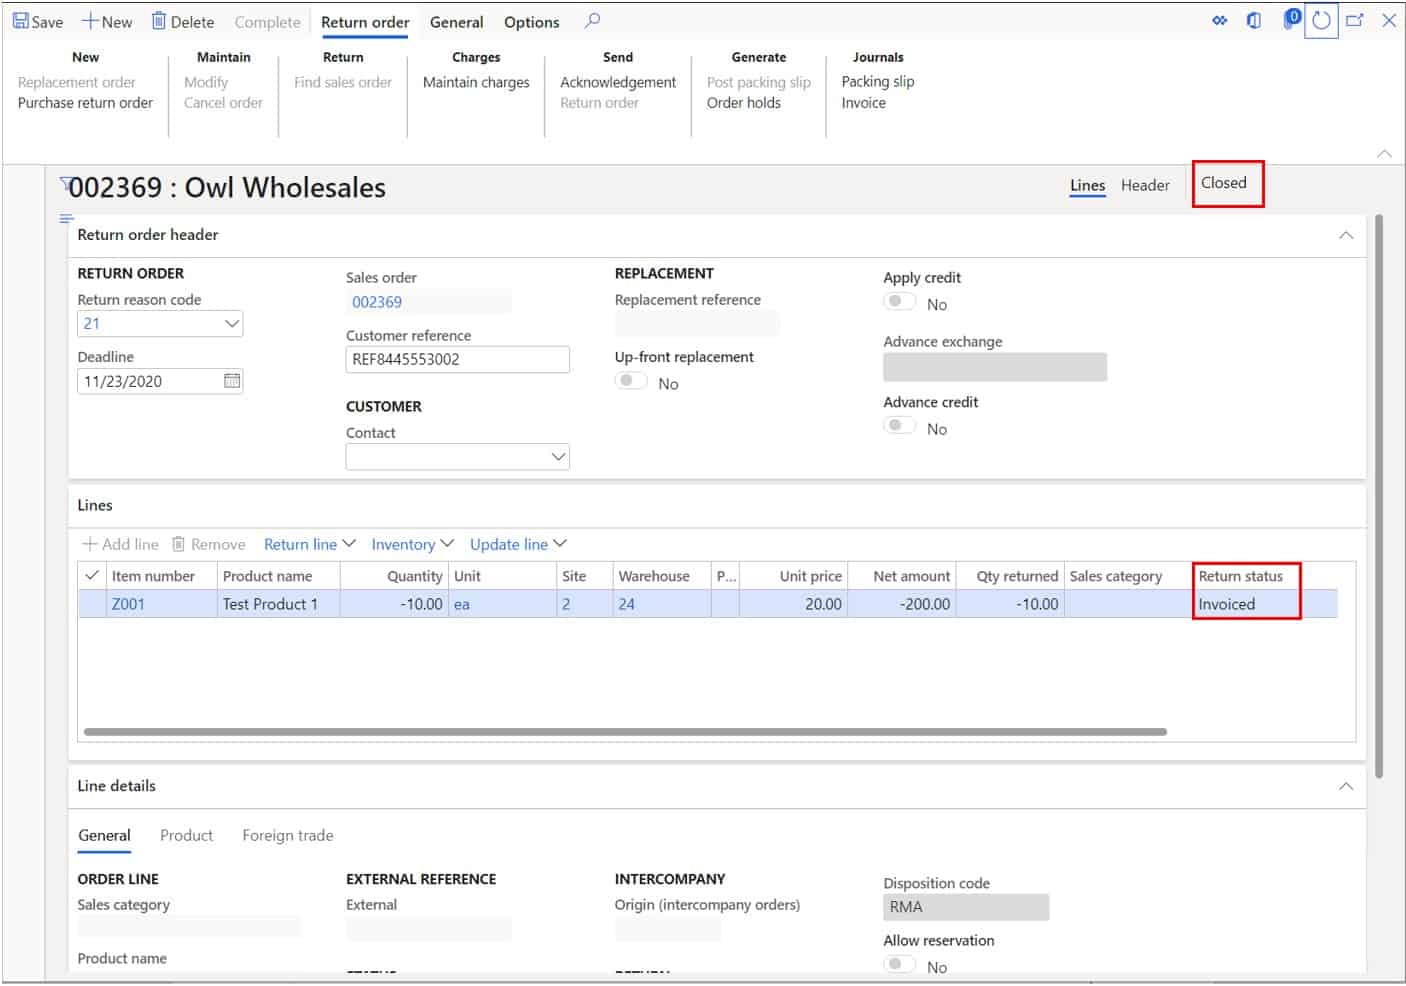1406x986 pixels.
Task: Toggle Advance credit on
Action: tap(899, 425)
